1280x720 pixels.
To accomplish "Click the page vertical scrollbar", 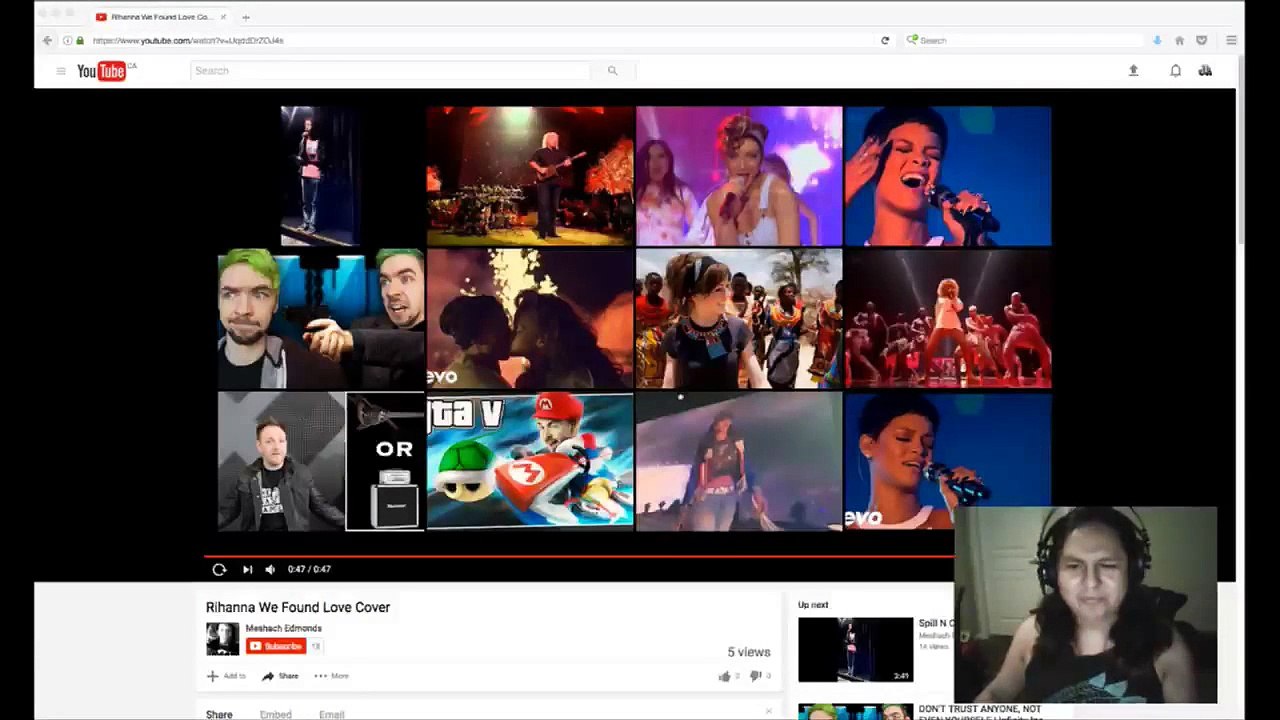I will [1241, 150].
